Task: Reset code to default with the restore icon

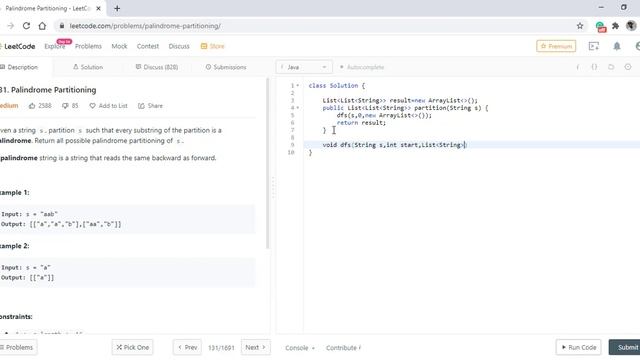Action: coord(611,67)
